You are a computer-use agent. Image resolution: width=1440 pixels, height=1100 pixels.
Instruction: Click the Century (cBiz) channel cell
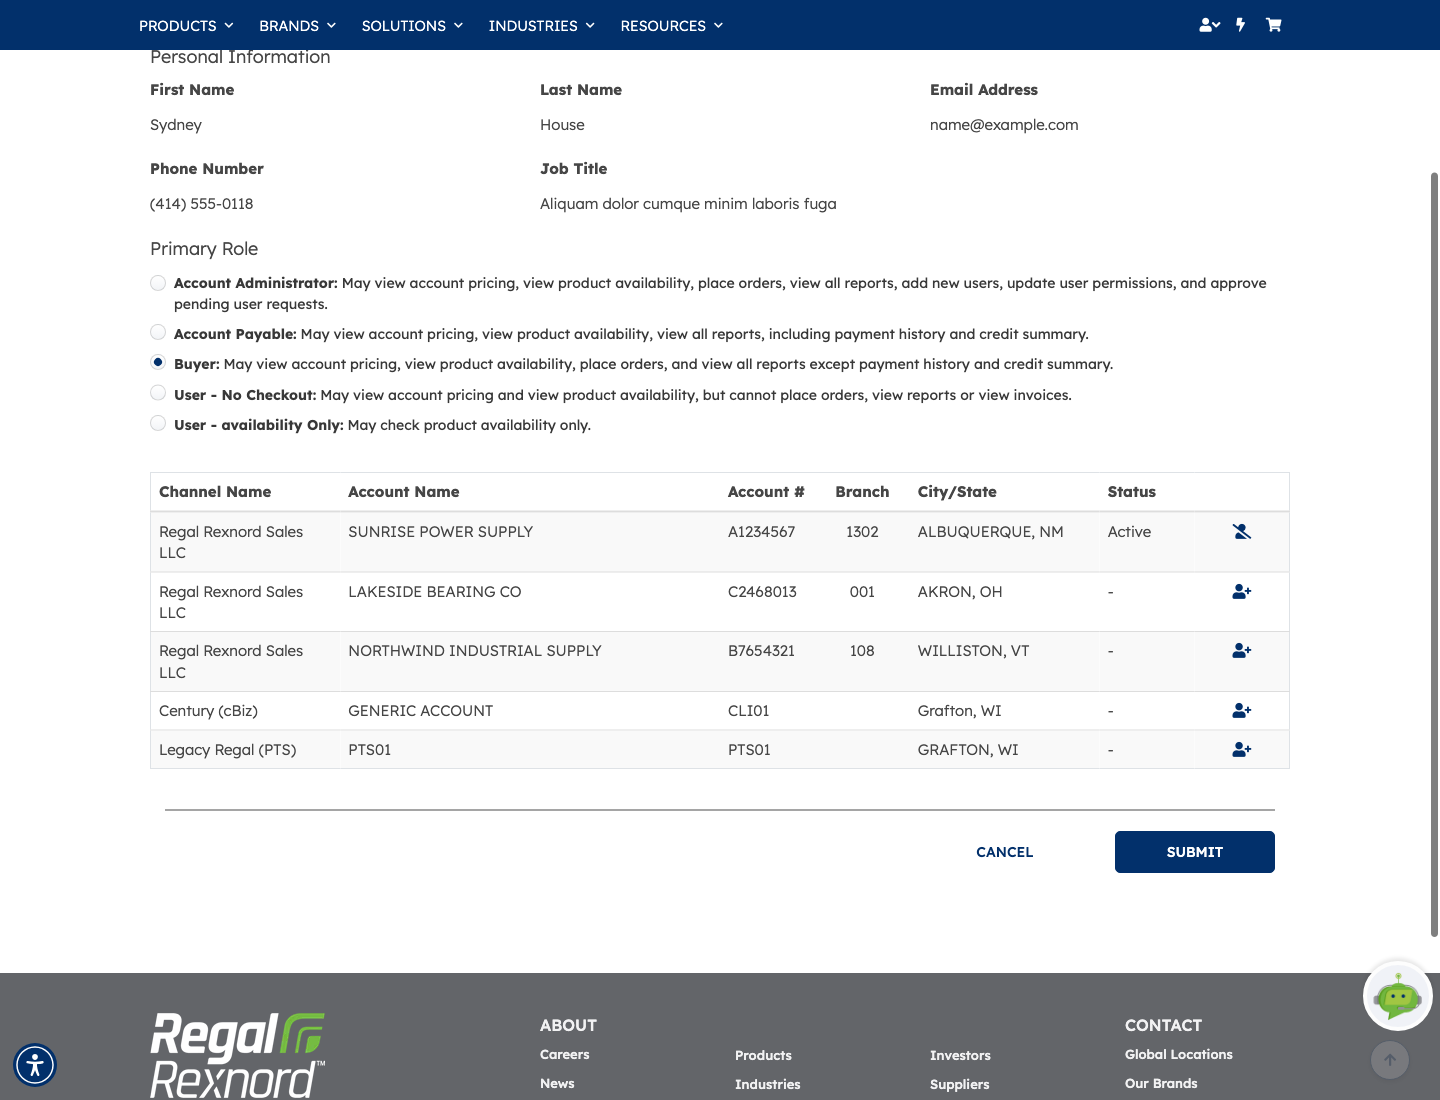(x=208, y=711)
